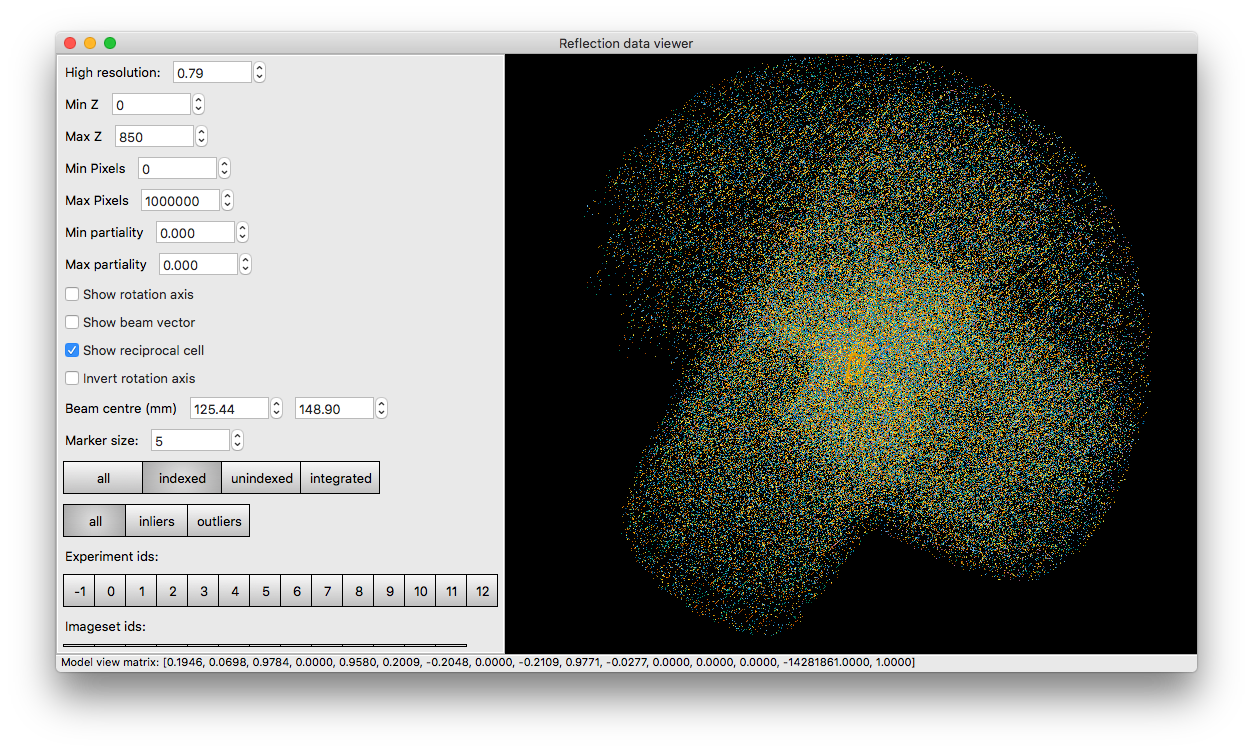
Task: Click the Min Z input field
Action: click(151, 104)
